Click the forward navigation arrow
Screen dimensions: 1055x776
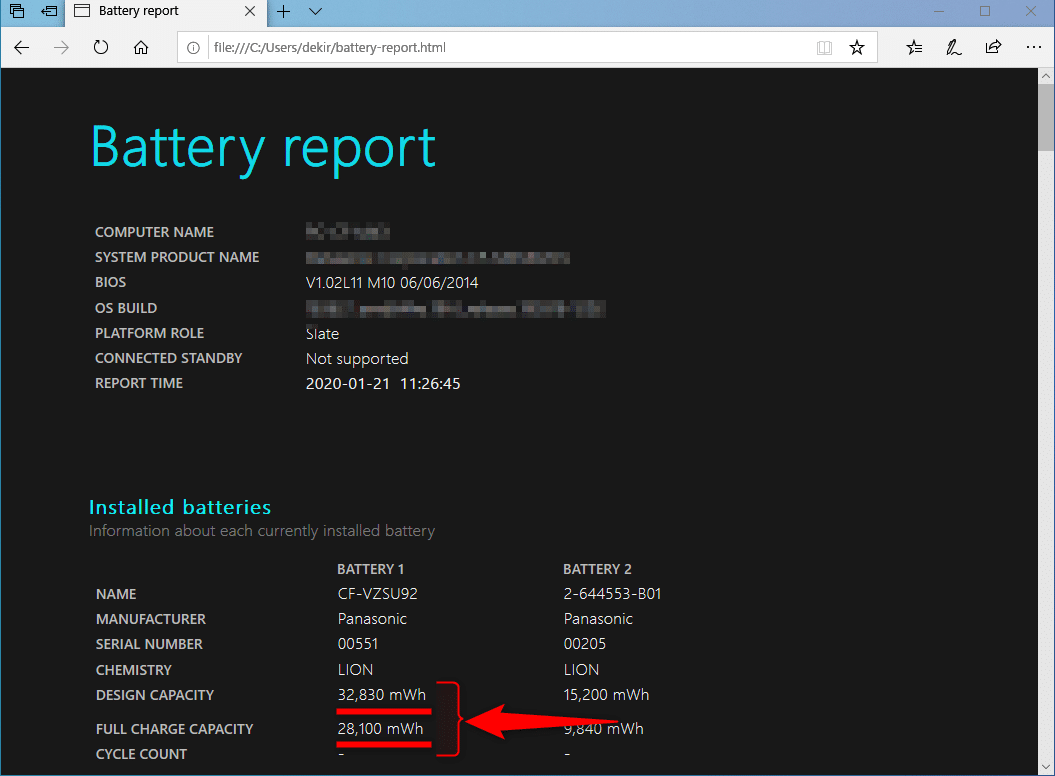pos(61,48)
